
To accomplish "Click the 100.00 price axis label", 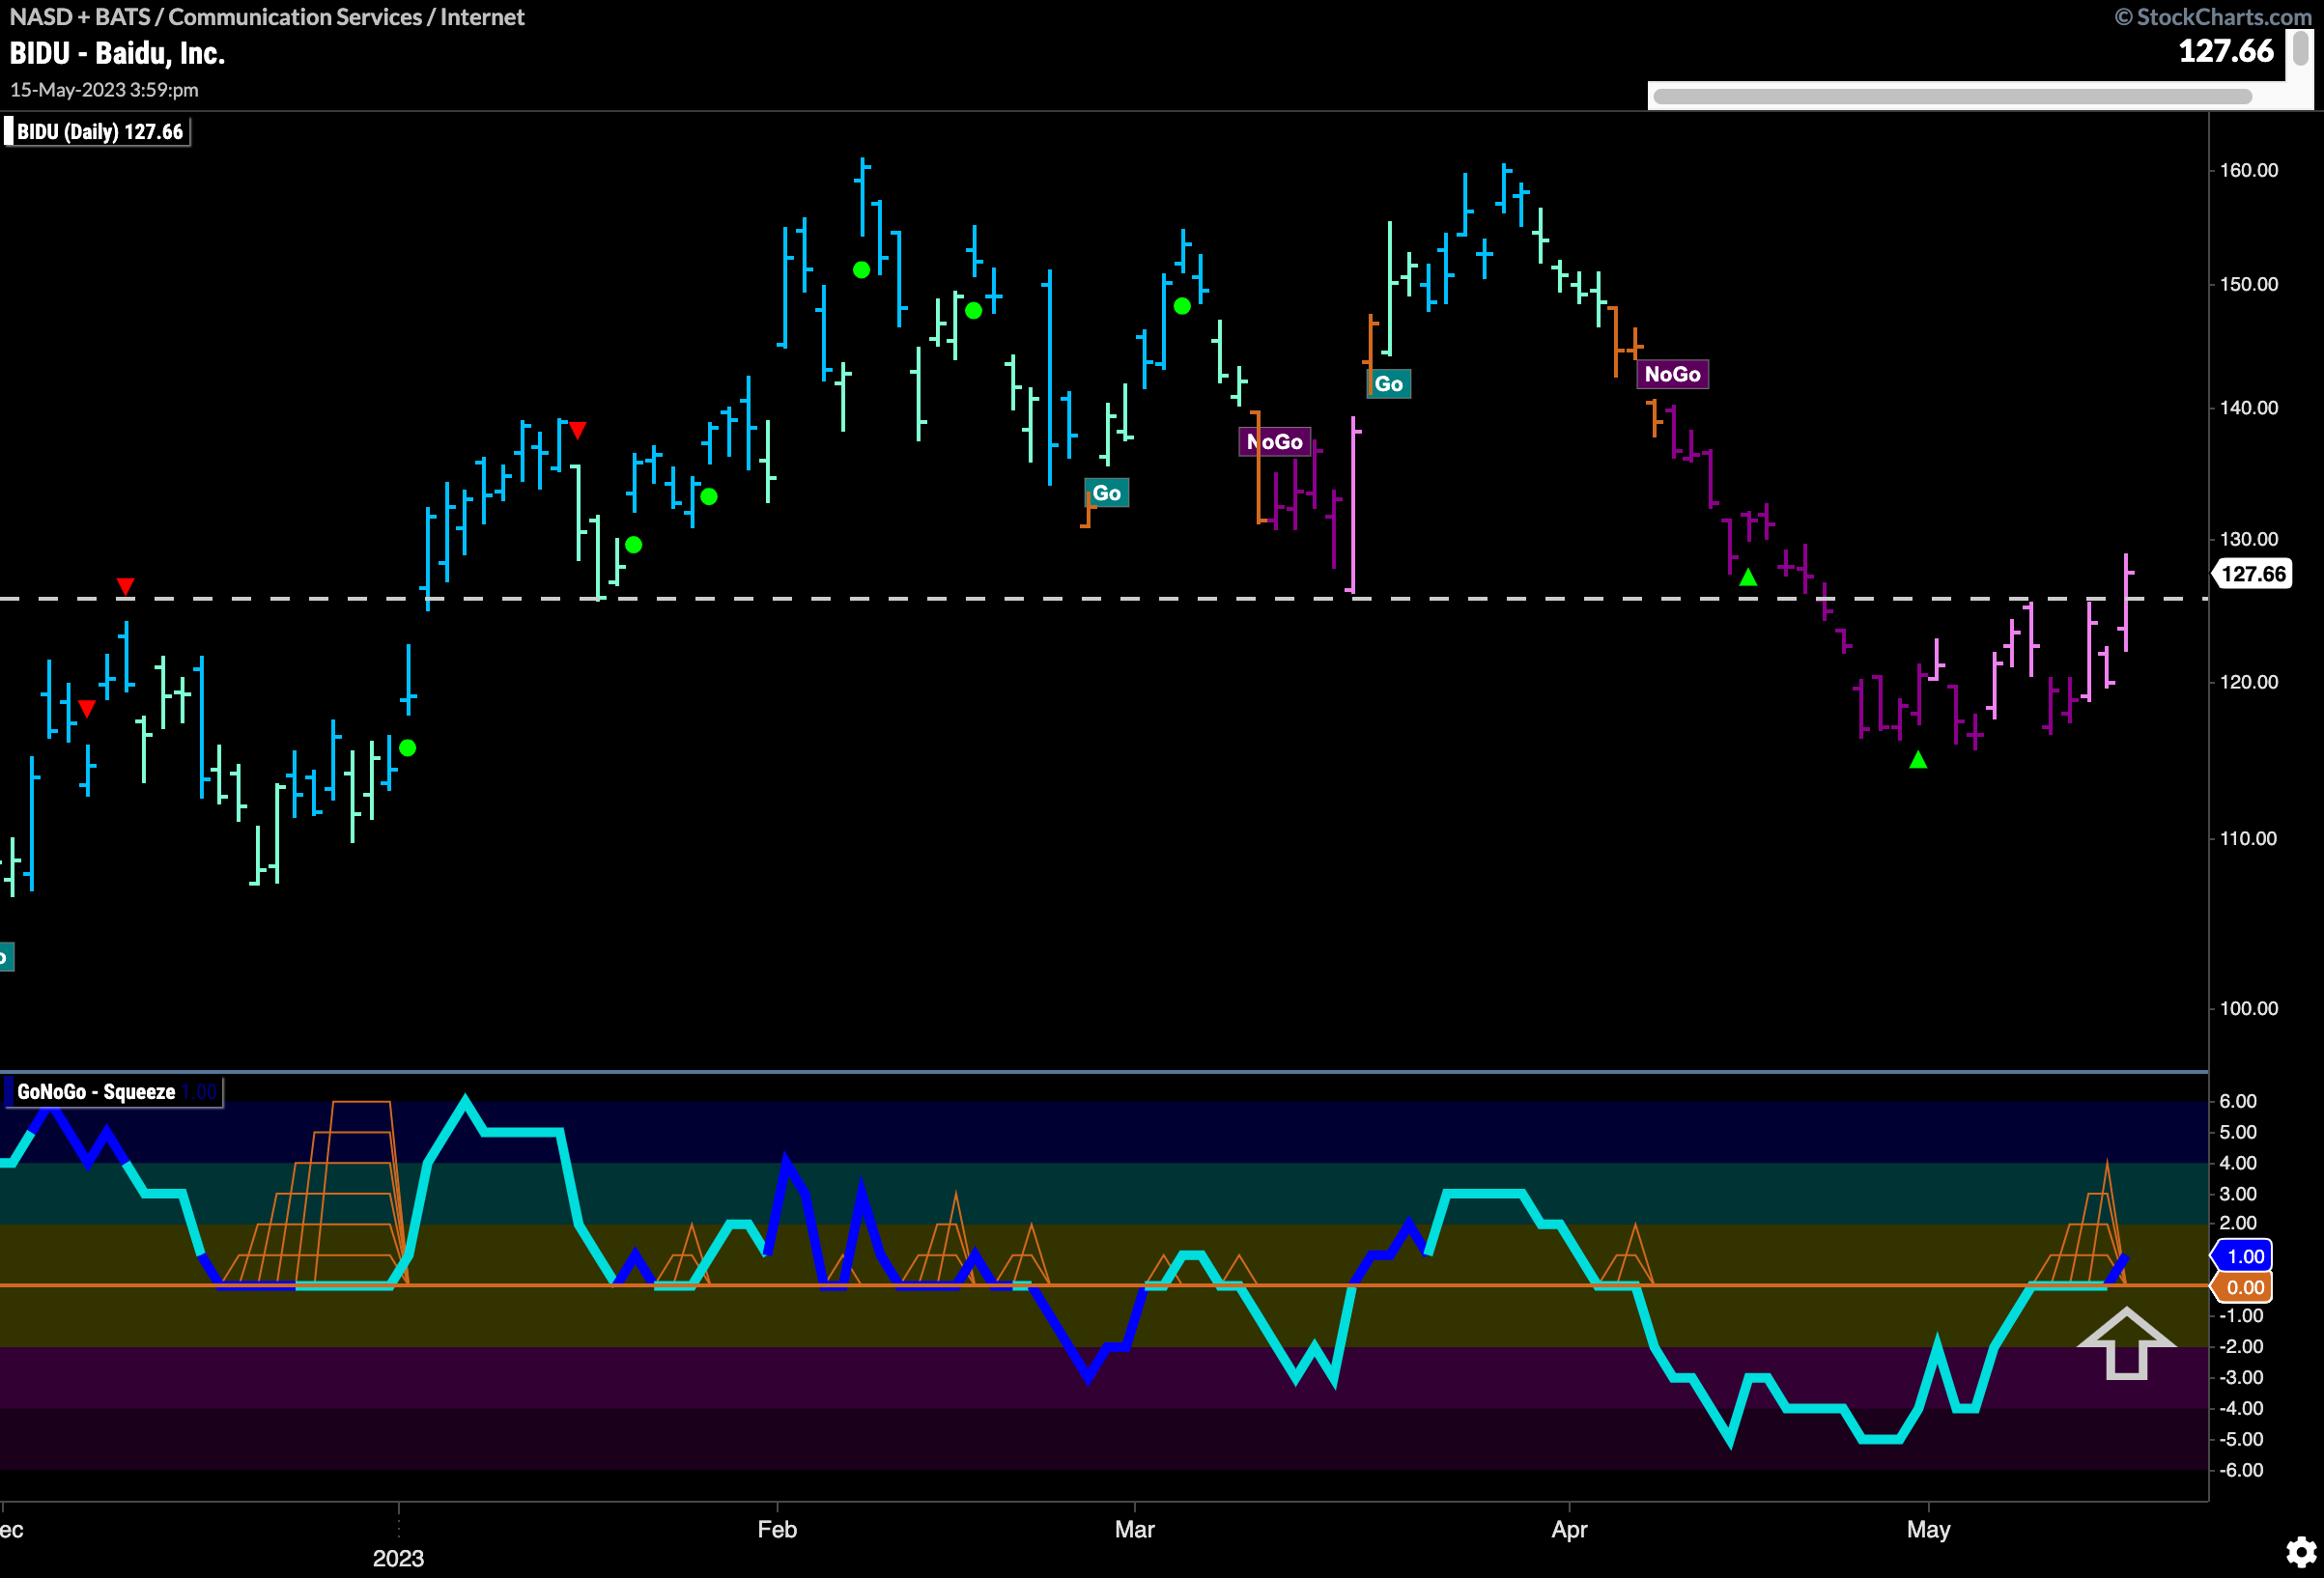I will 2249,1008.
